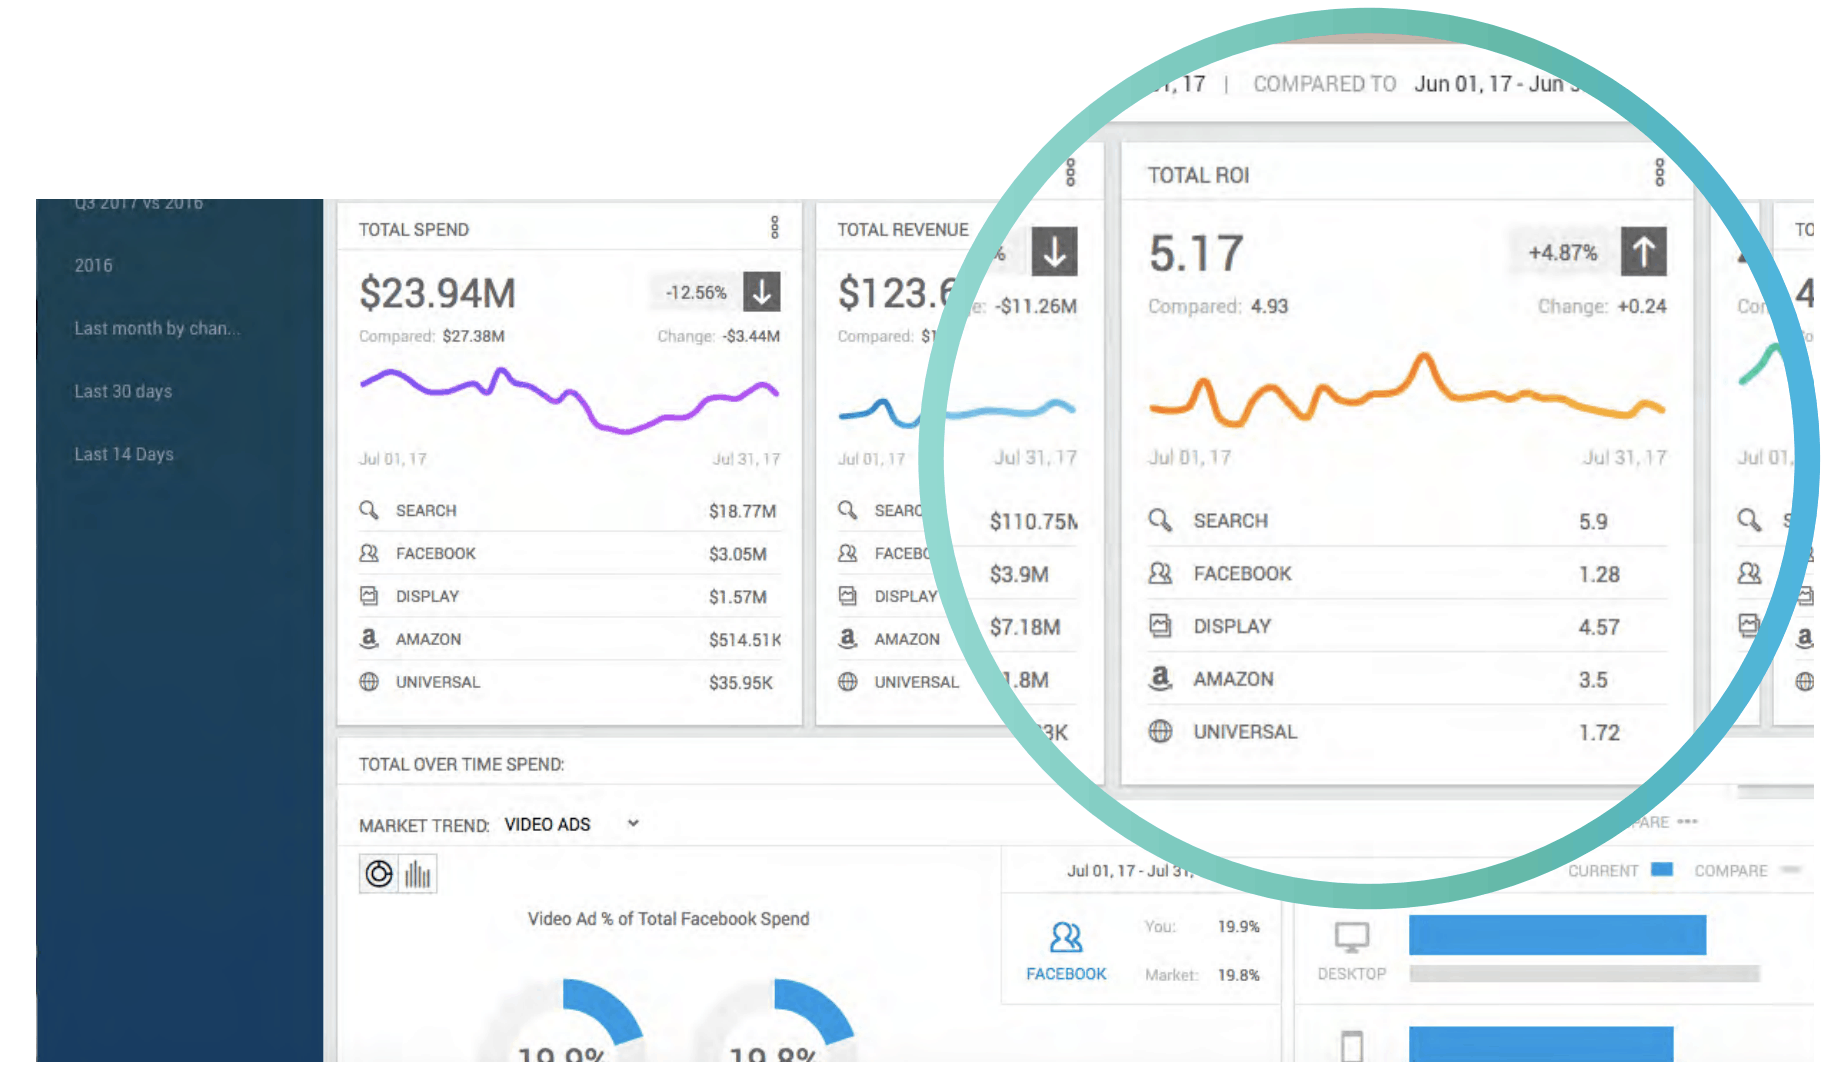Image resolution: width=1846 pixels, height=1072 pixels.
Task: Click Total ROI up arrow indicator
Action: (x=1643, y=252)
